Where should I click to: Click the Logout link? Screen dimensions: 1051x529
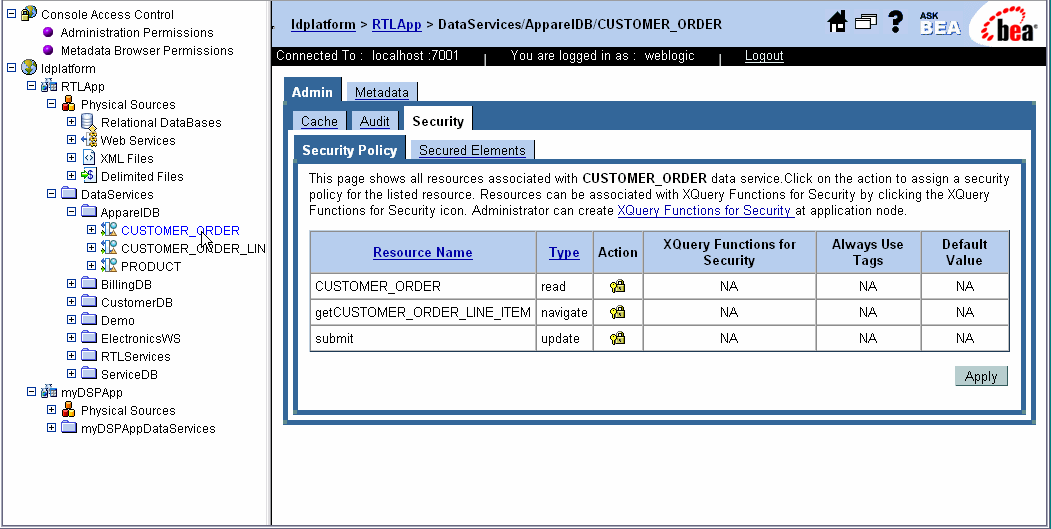(763, 56)
